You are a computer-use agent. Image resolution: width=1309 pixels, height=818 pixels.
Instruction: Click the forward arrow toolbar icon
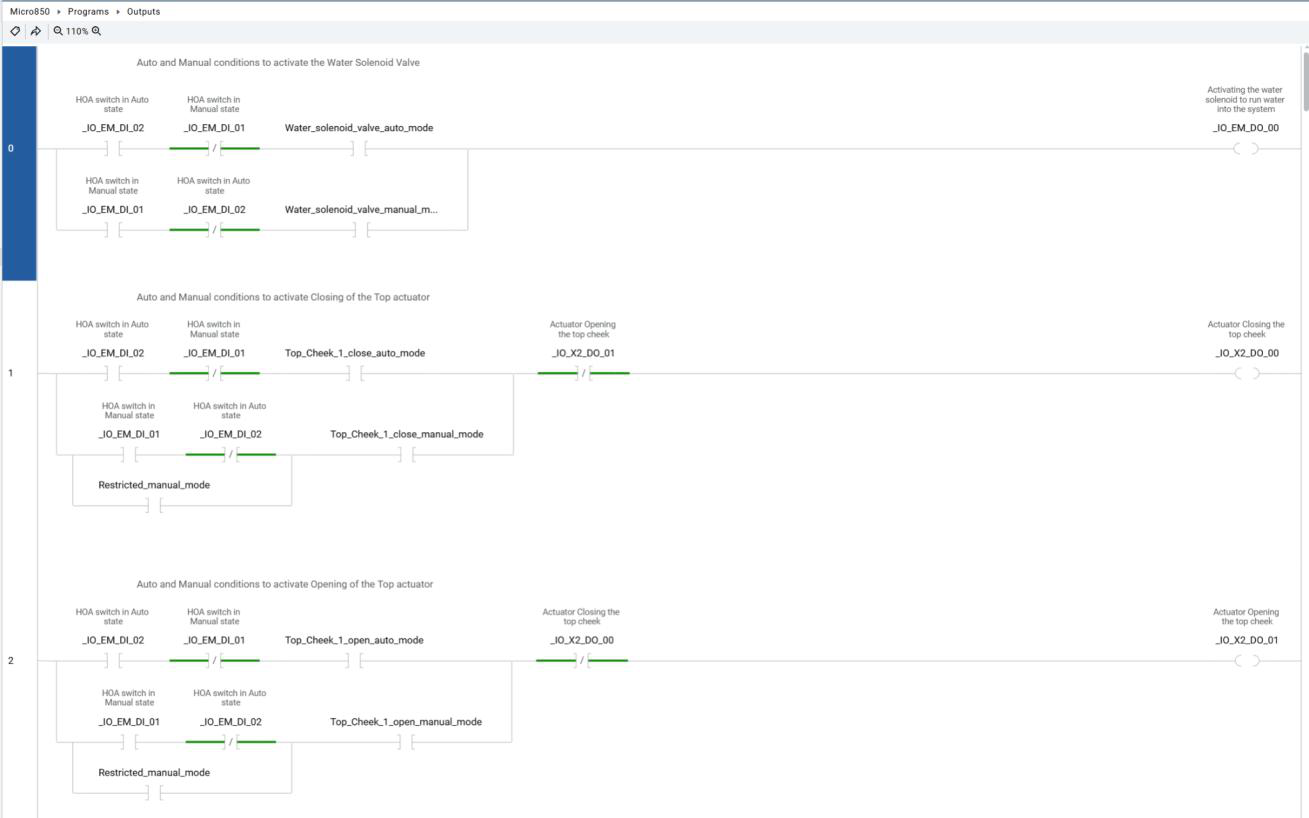coord(35,31)
